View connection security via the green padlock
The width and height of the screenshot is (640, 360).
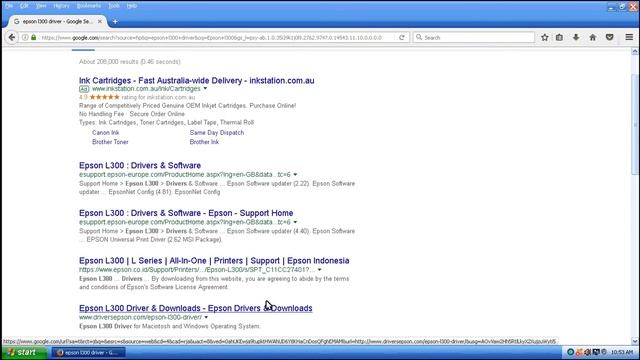tap(33, 38)
